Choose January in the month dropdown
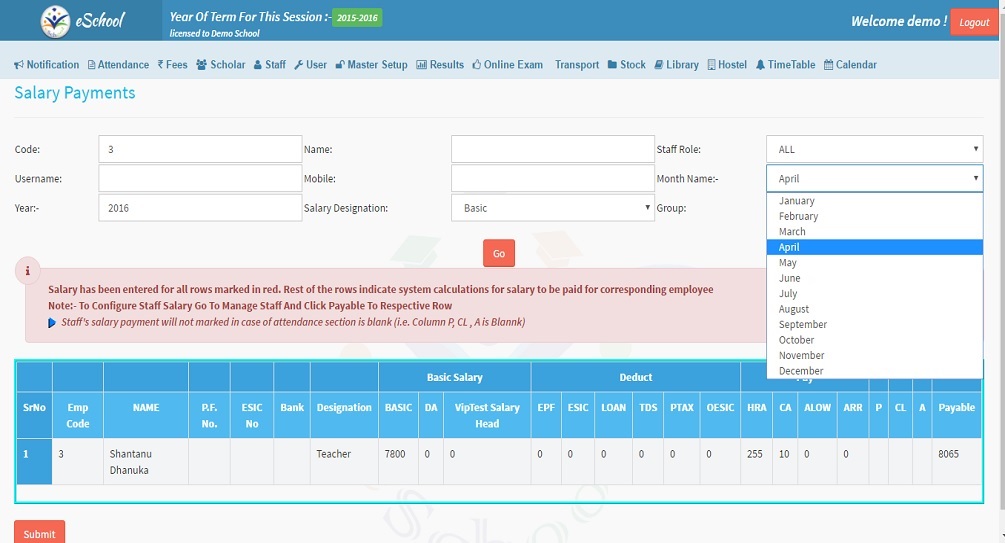Viewport: 1005px width, 543px height. 797,201
